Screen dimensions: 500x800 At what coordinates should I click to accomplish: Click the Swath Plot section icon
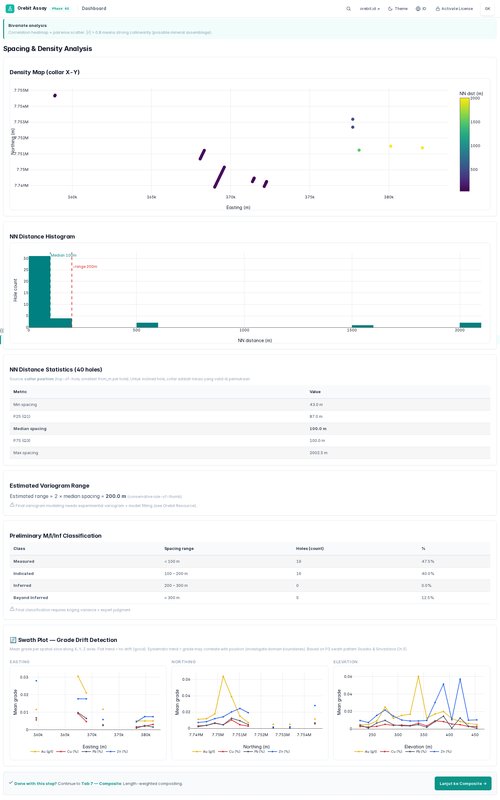pos(13,640)
